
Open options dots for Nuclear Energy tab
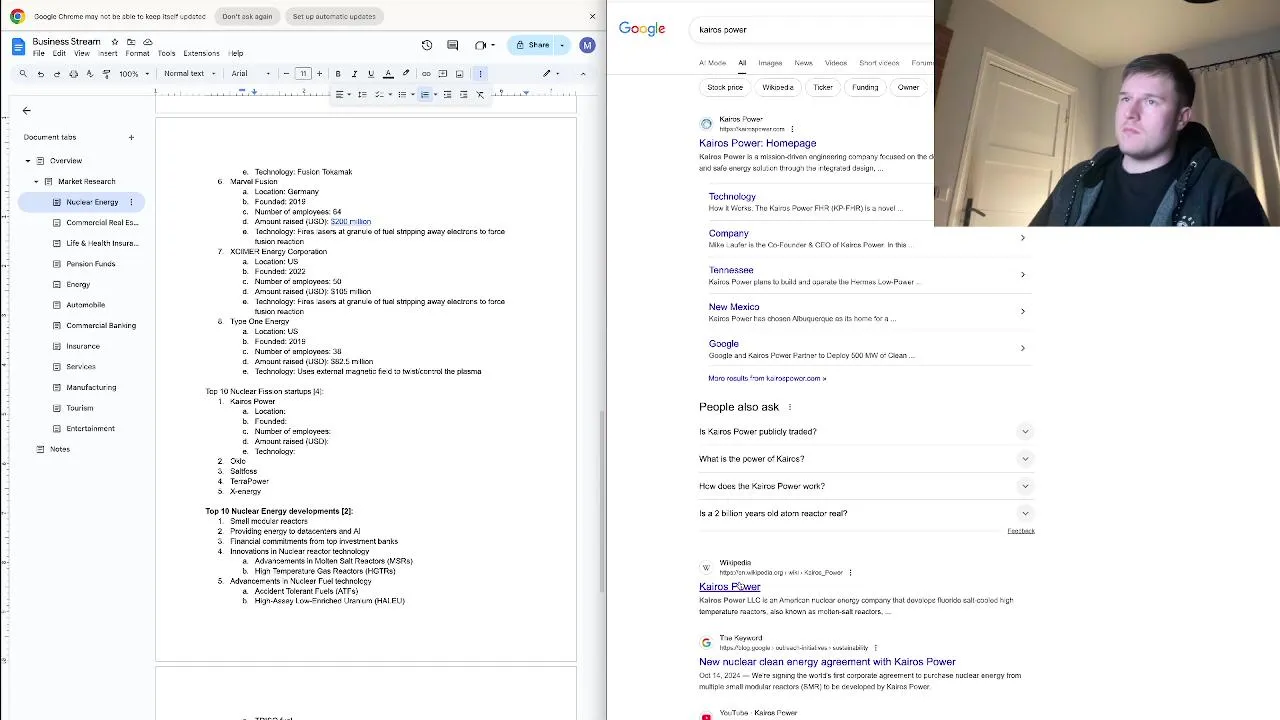(x=131, y=202)
